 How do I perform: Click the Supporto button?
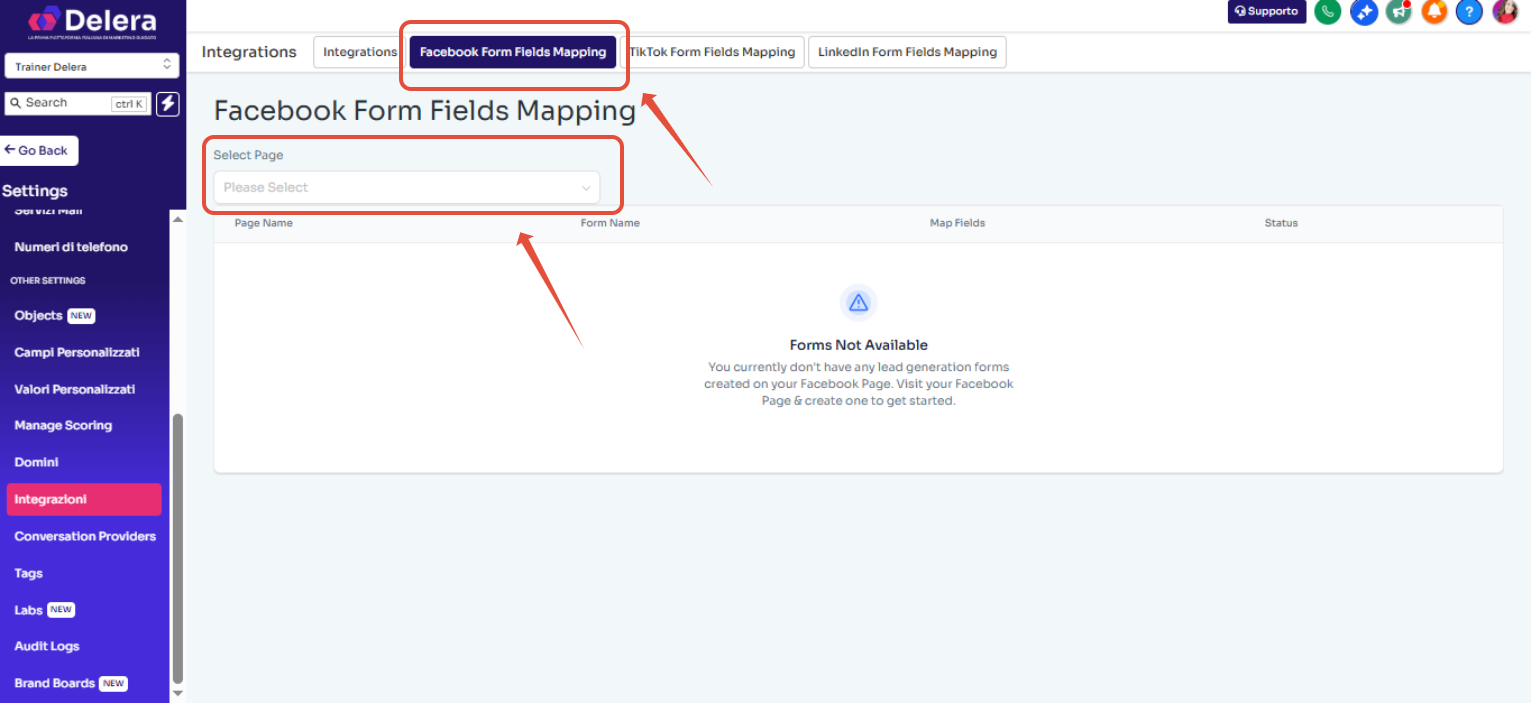tap(1267, 12)
